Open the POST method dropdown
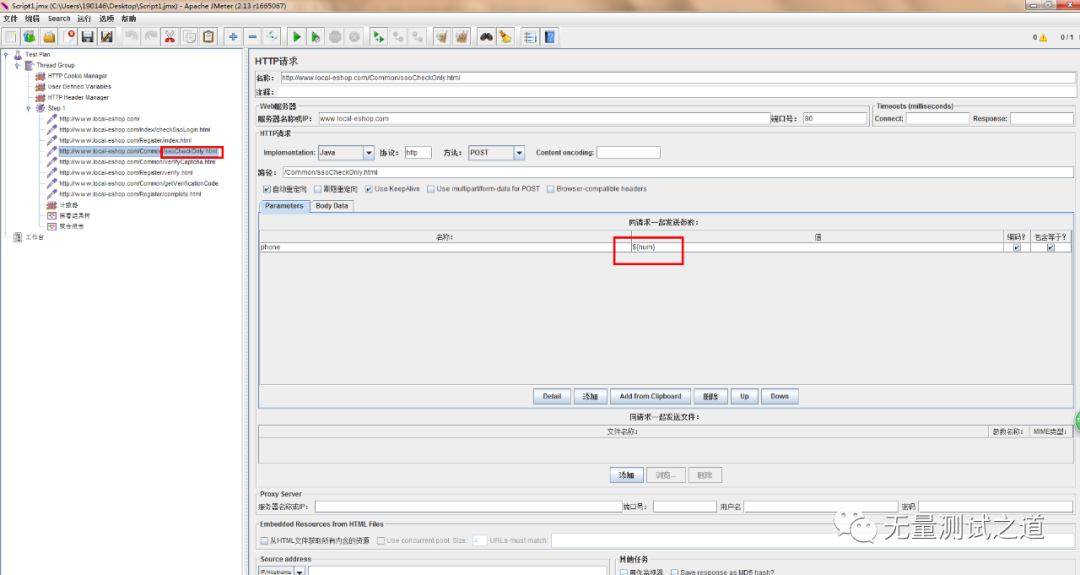Viewport: 1080px width, 575px height. pyautogui.click(x=519, y=153)
